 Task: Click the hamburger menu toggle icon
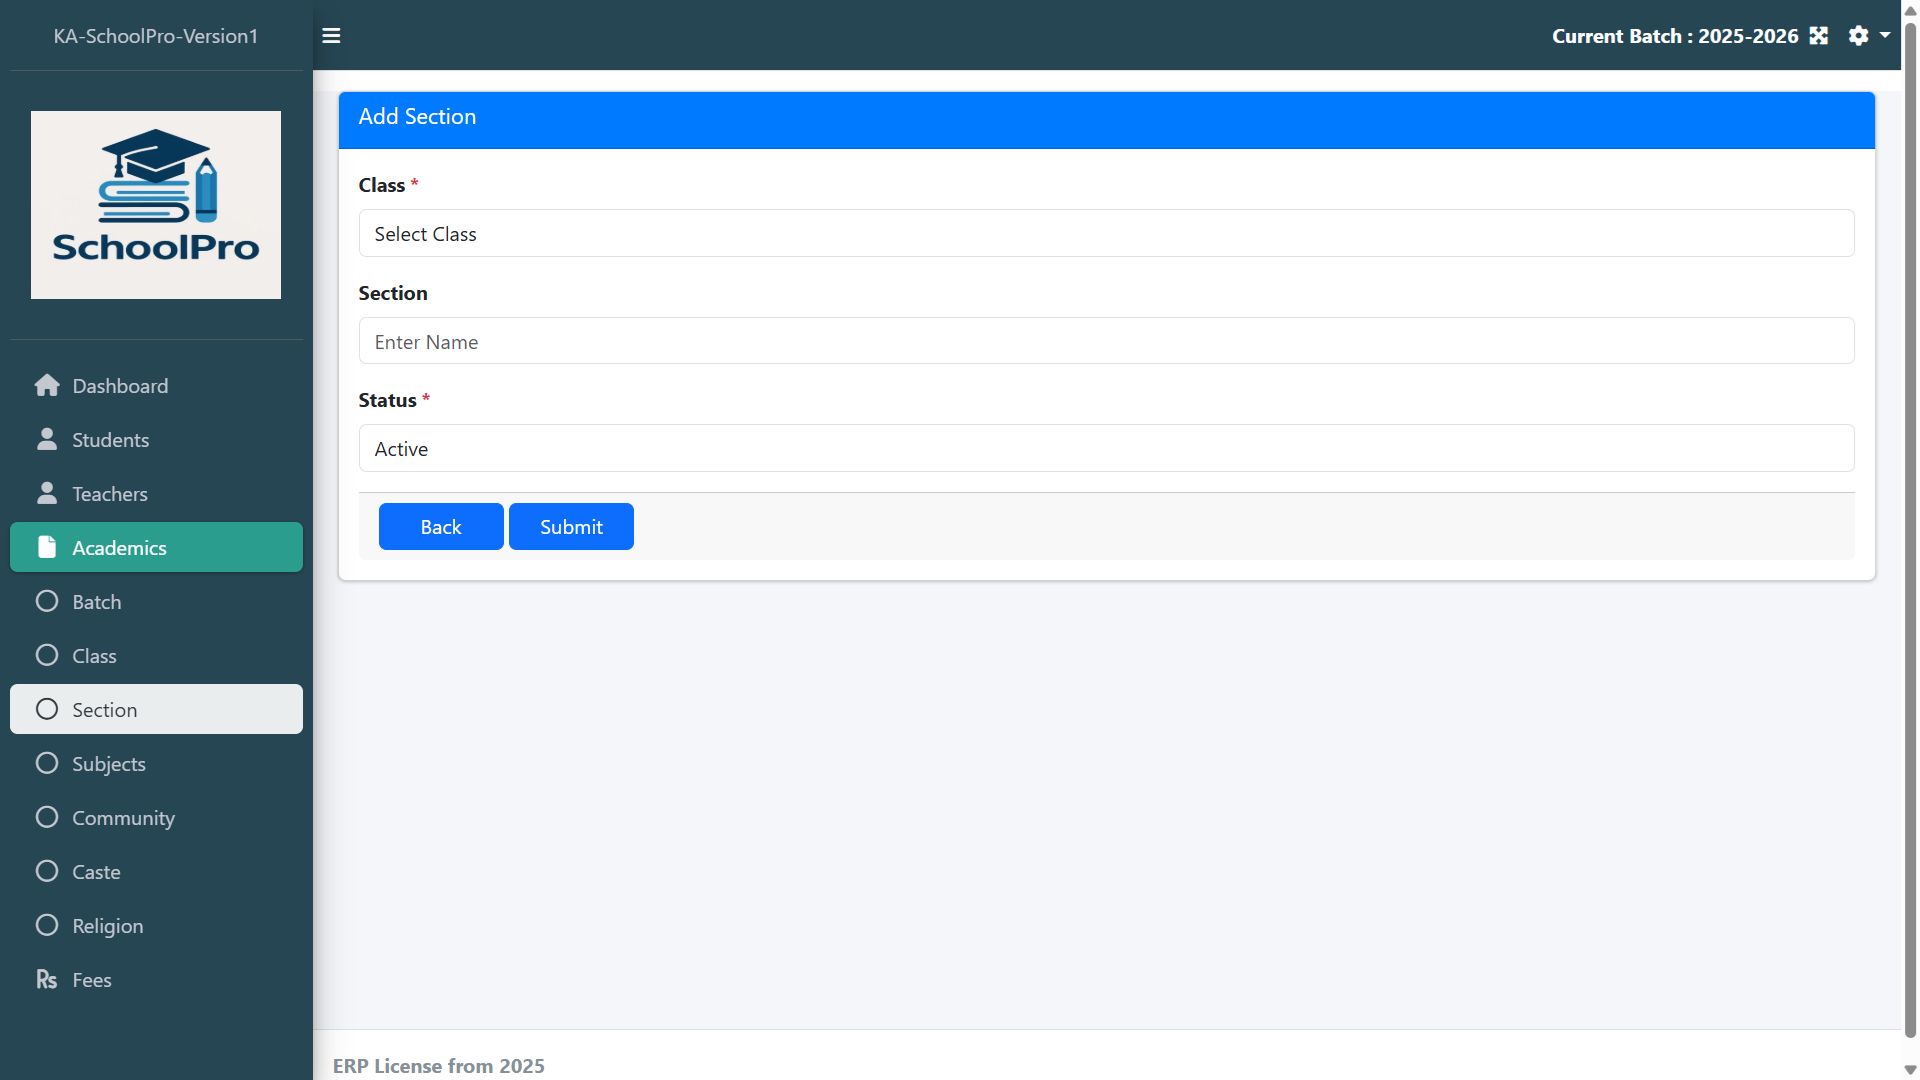[x=331, y=36]
